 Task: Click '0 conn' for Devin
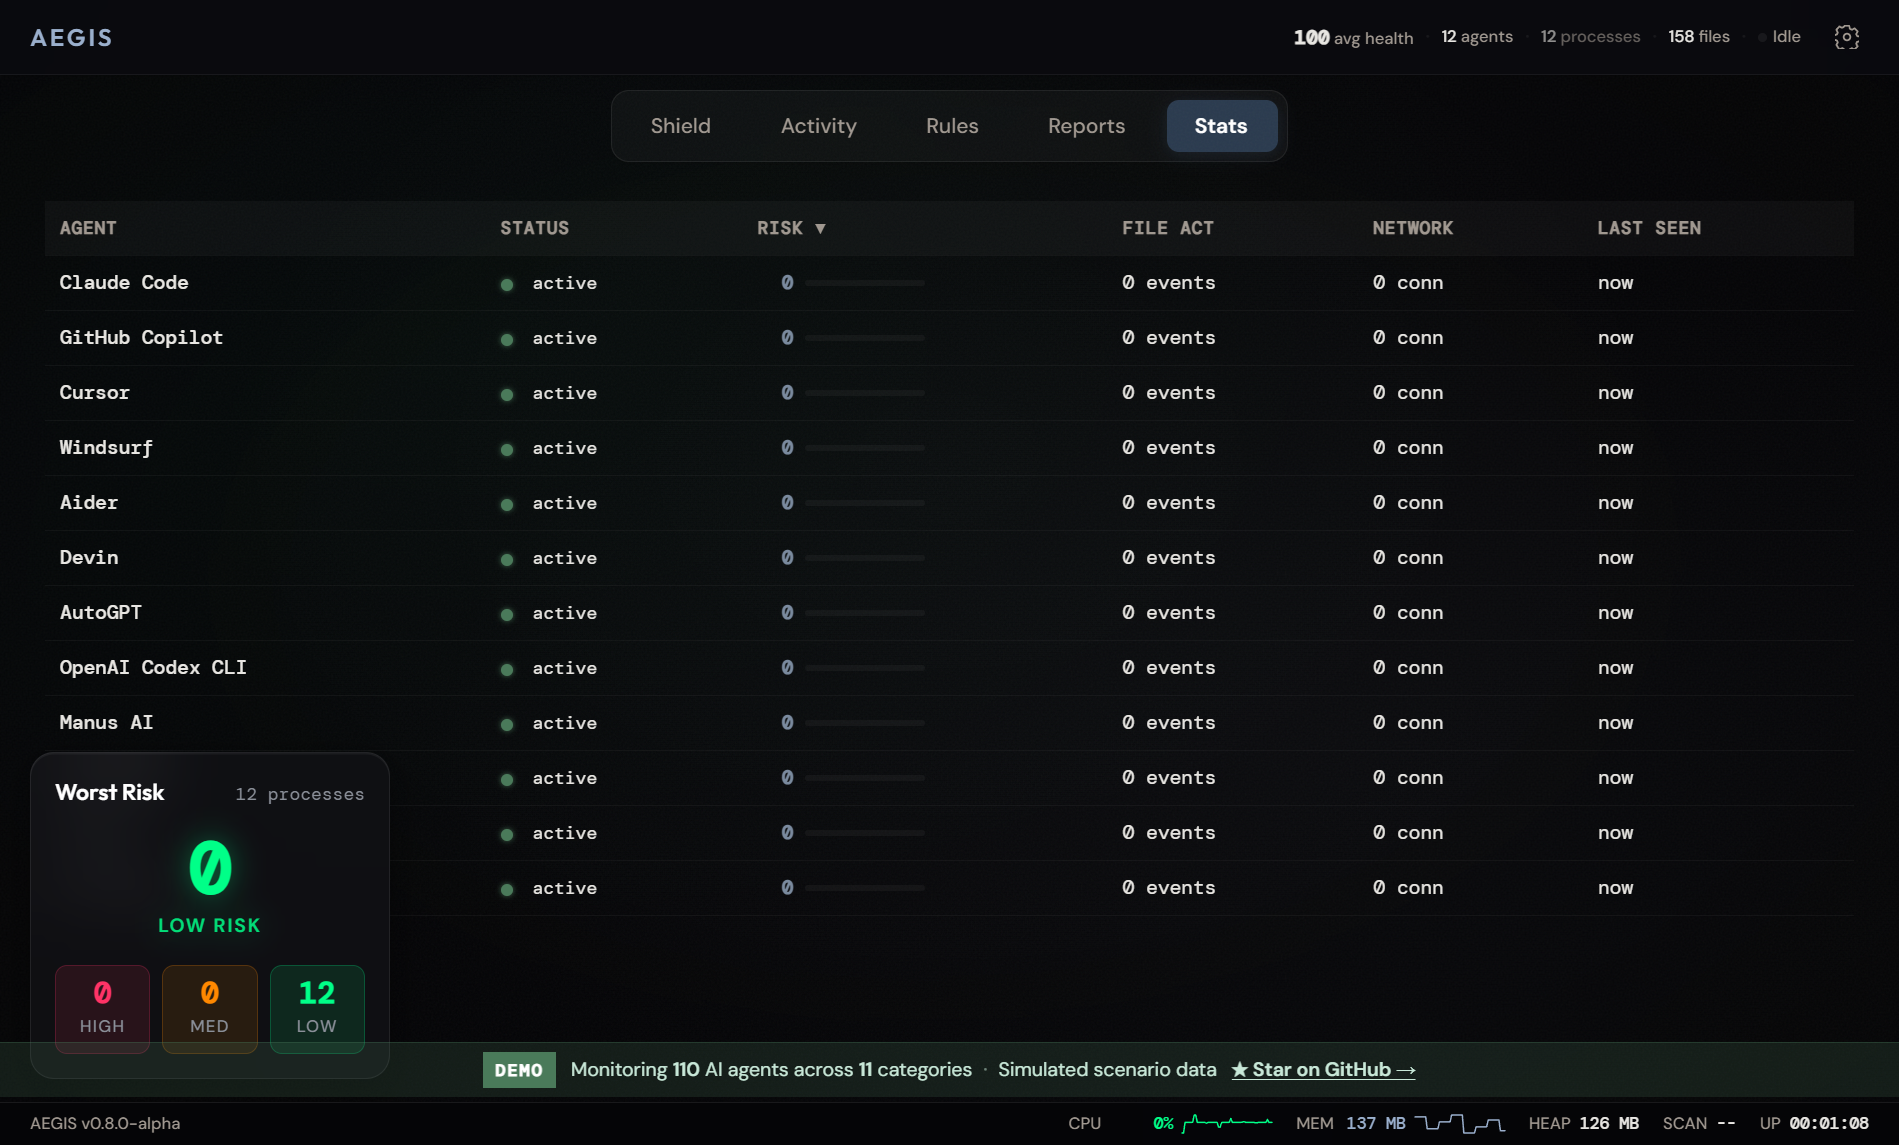1407,558
